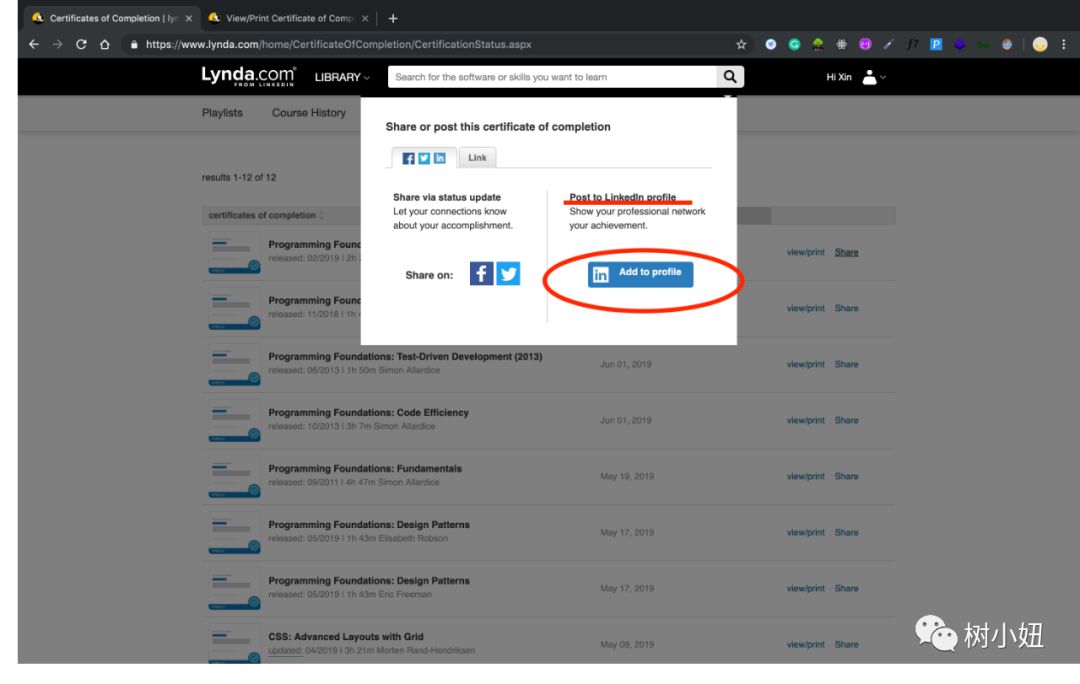Click Add to profile LinkedIn button

[x=641, y=273]
